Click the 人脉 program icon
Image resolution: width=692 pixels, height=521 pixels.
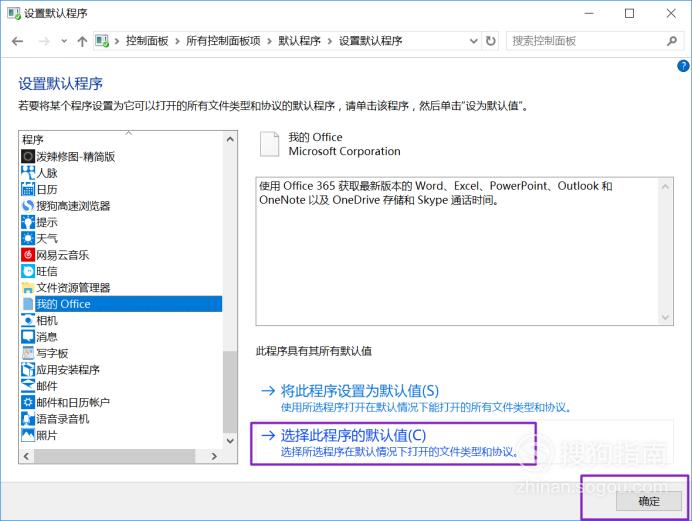[28, 172]
